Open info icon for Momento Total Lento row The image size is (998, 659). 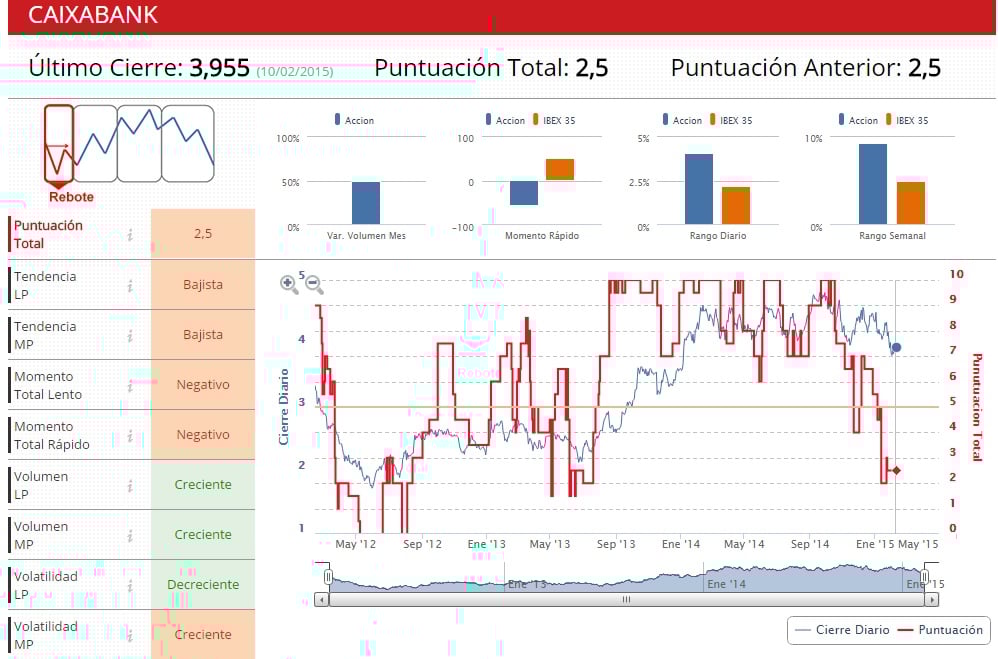click(x=130, y=386)
